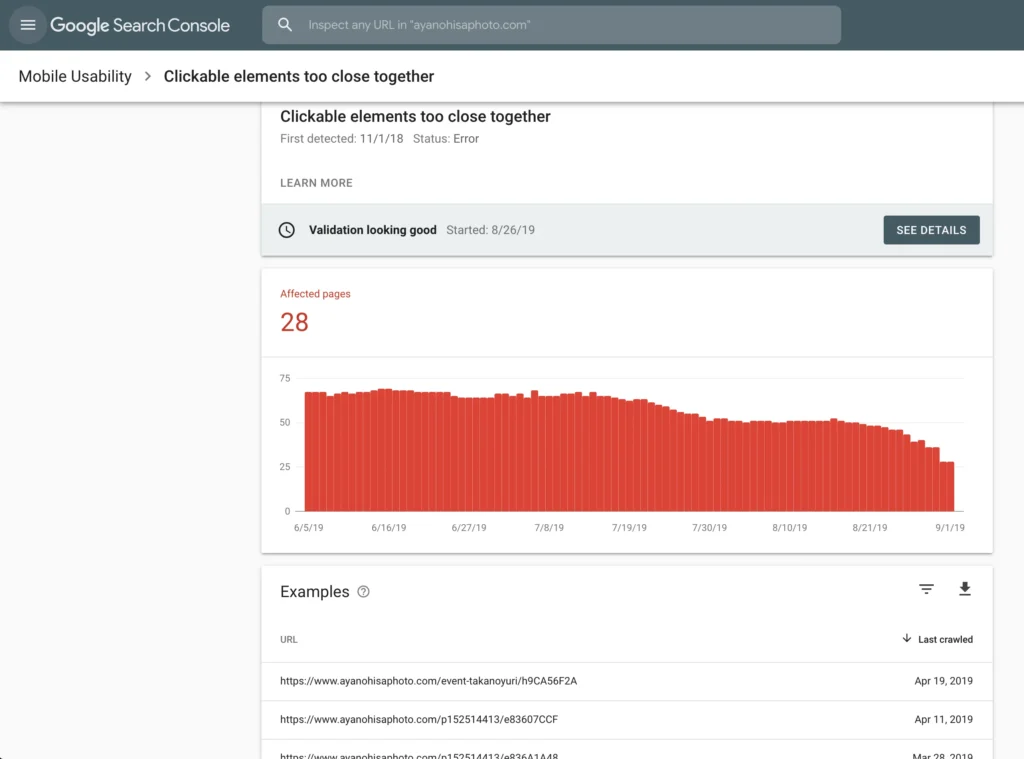Image resolution: width=1024 pixels, height=759 pixels.
Task: Click the breadcrumb chevron separator
Action: (x=148, y=76)
